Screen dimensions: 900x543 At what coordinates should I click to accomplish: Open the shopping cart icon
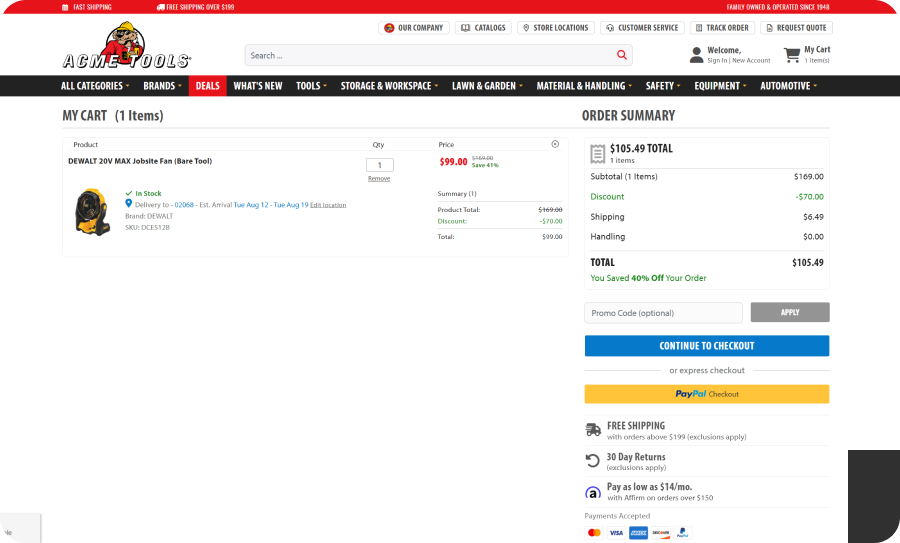792,55
